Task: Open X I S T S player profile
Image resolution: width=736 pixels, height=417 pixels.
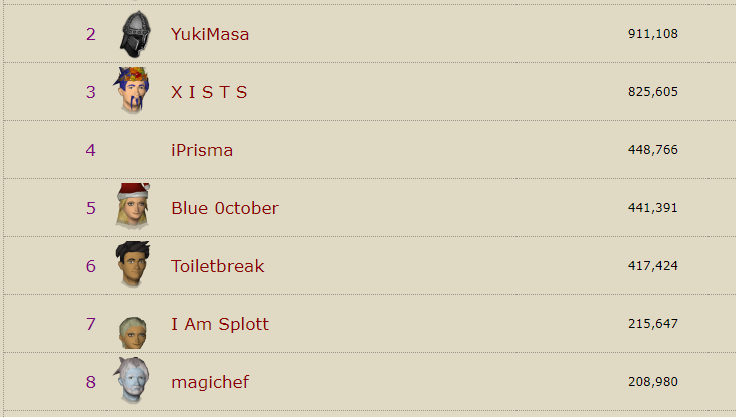Action: (x=209, y=92)
